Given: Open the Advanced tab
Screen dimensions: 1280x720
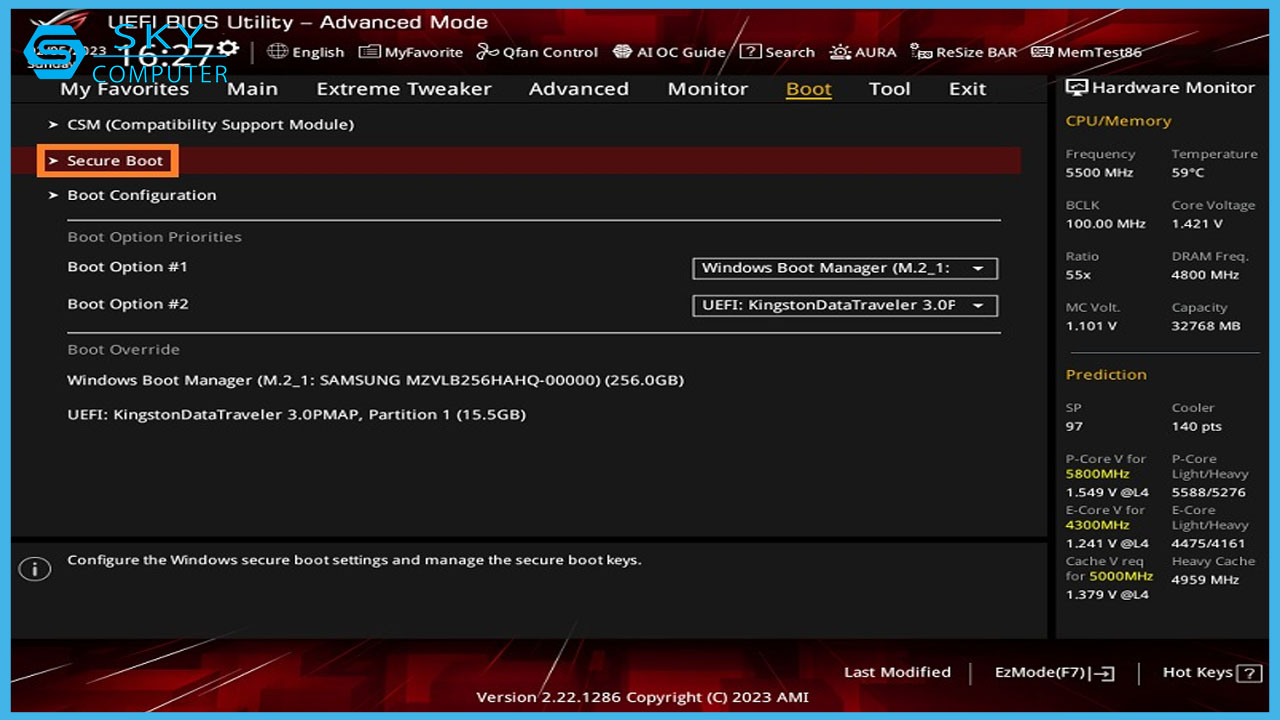Looking at the screenshot, I should 579,89.
